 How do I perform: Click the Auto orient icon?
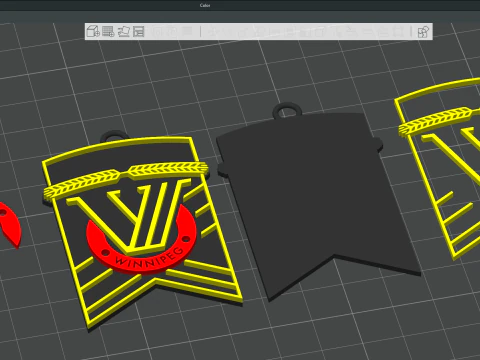click(x=123, y=32)
